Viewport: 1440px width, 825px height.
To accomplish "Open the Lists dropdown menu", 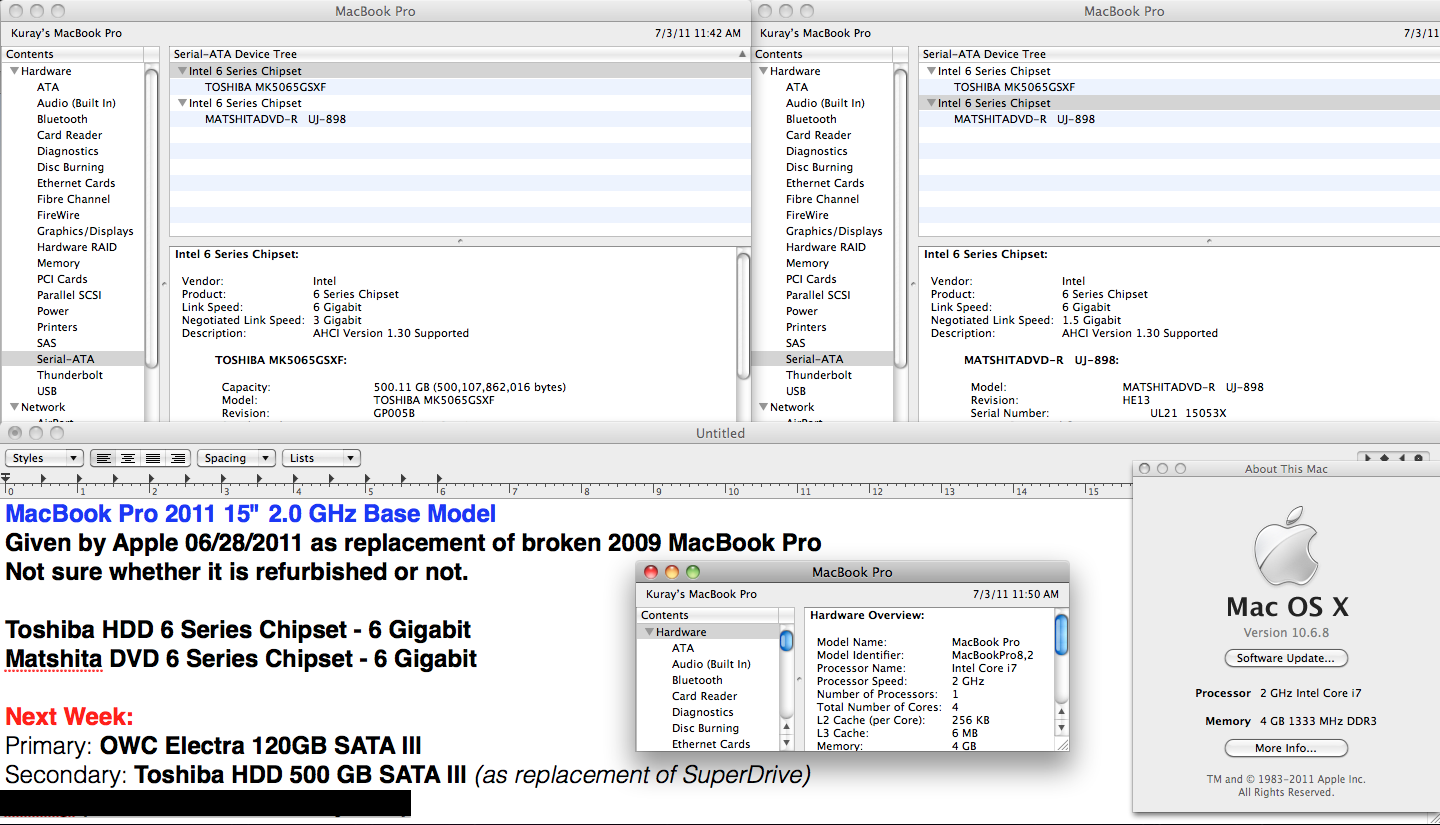I will click(x=321, y=458).
